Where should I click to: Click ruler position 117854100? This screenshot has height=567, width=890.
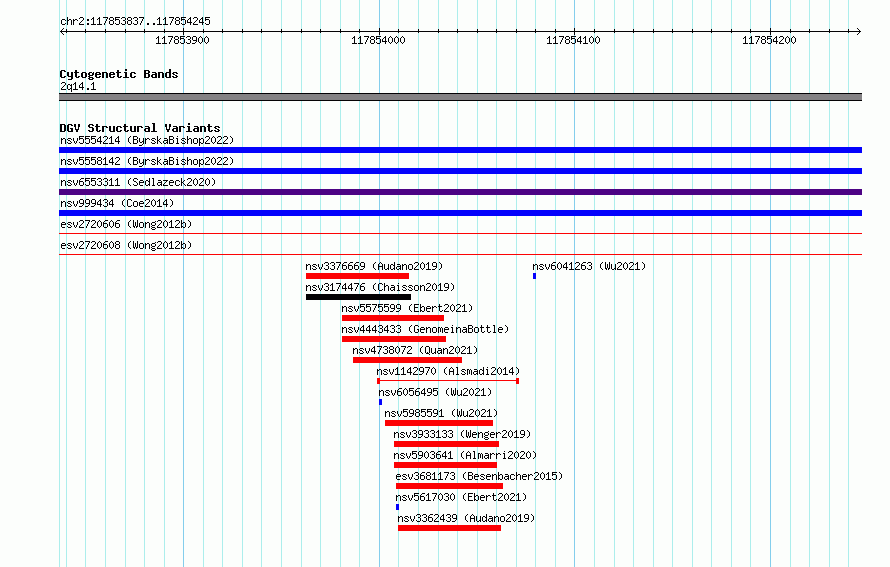pyautogui.click(x=573, y=40)
